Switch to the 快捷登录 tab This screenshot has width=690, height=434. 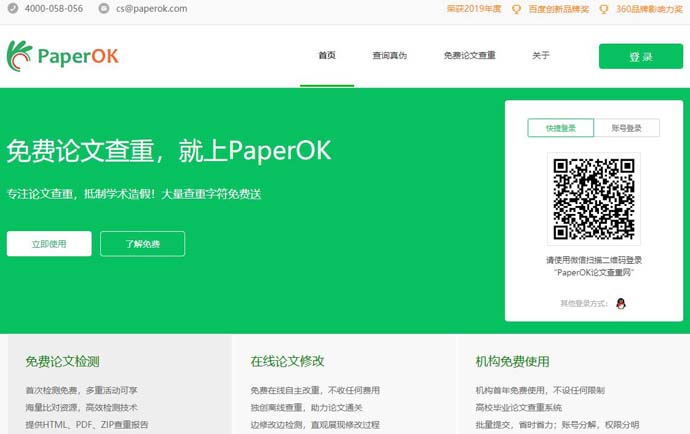pyautogui.click(x=561, y=128)
